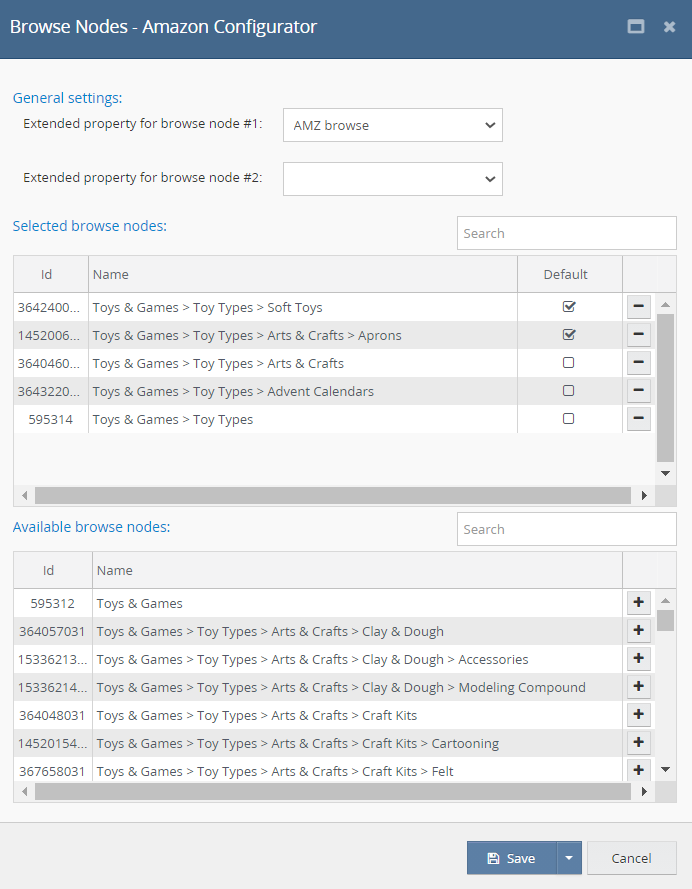Sort available nodes by Id column
The image size is (692, 889).
(48, 570)
